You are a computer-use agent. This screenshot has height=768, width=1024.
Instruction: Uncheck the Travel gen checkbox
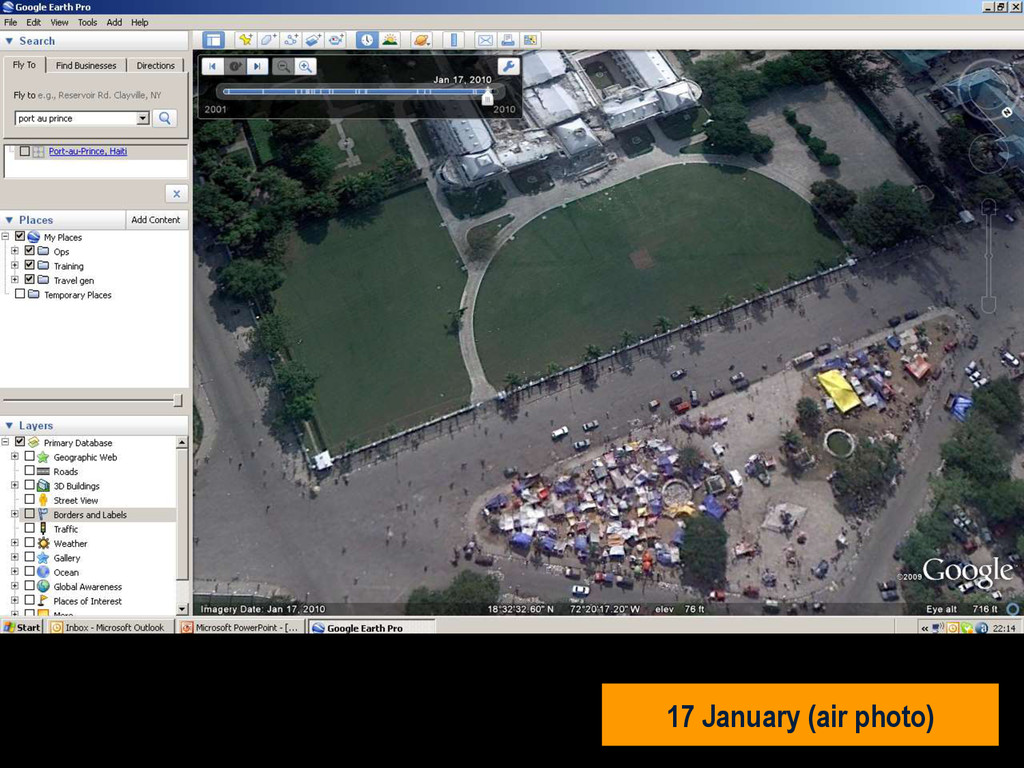coord(29,280)
